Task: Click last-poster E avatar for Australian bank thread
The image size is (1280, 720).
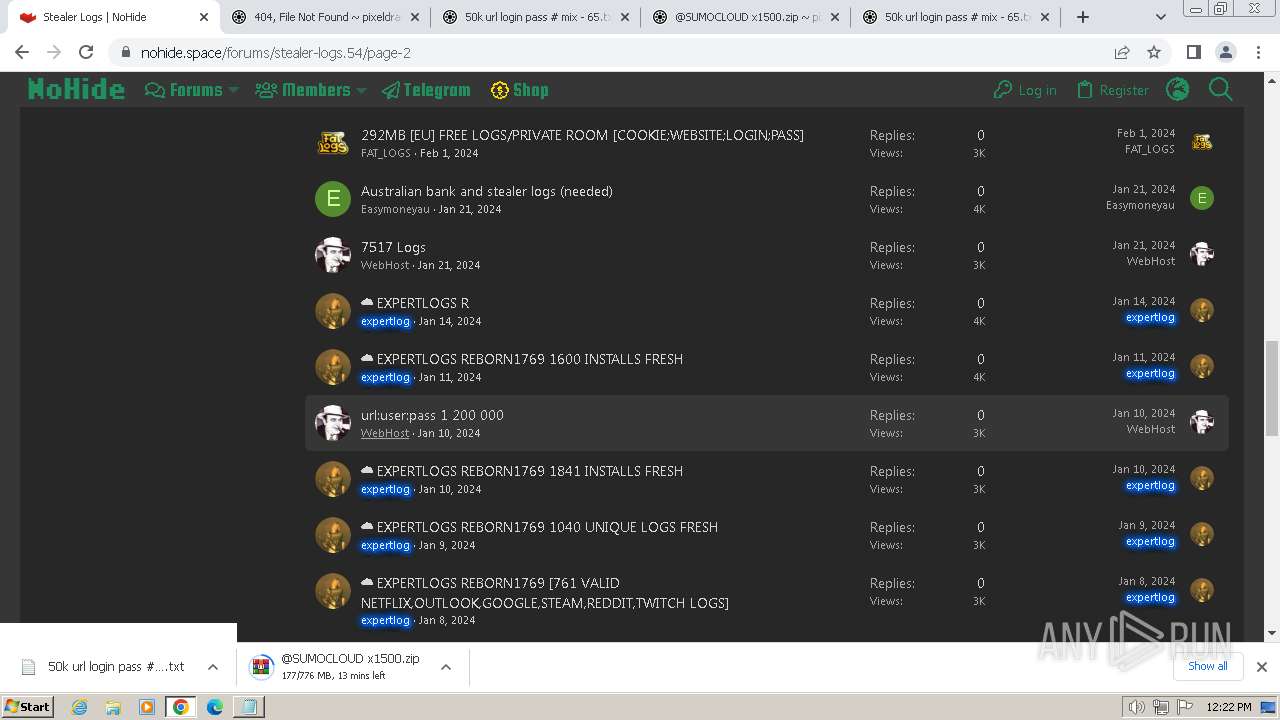Action: [x=1202, y=198]
